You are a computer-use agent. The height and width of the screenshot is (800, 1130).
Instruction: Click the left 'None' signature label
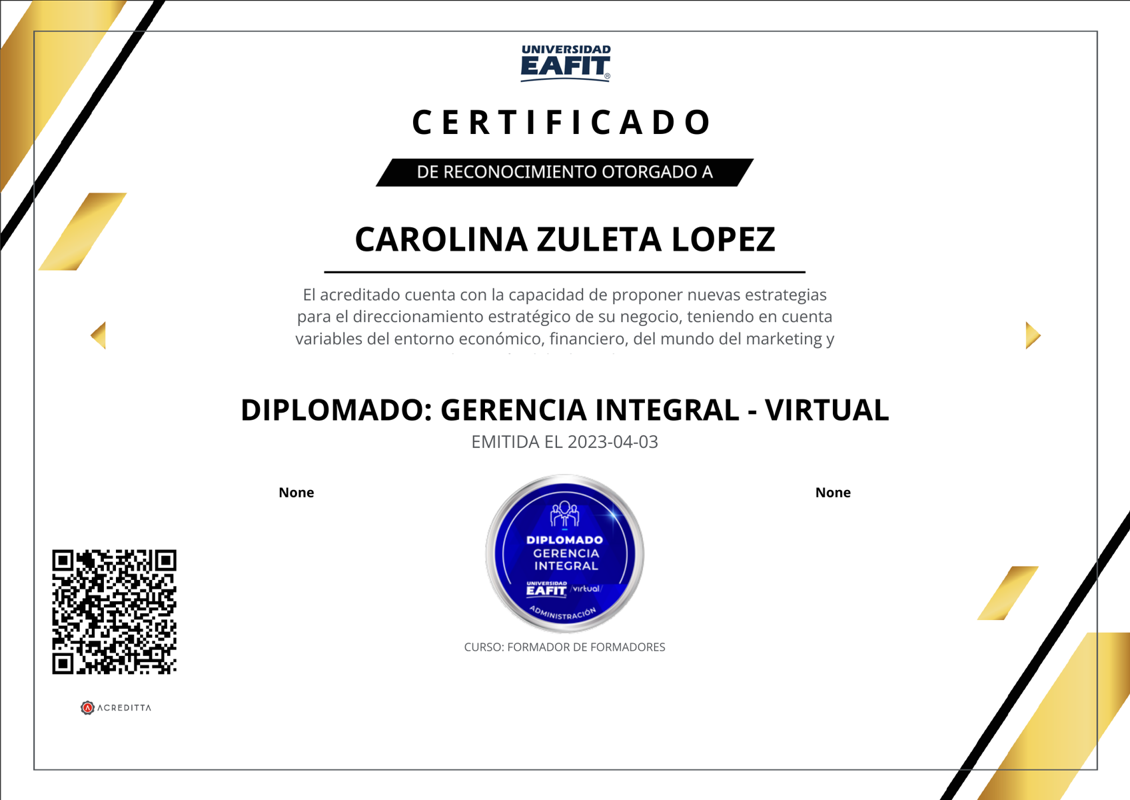pyautogui.click(x=296, y=492)
